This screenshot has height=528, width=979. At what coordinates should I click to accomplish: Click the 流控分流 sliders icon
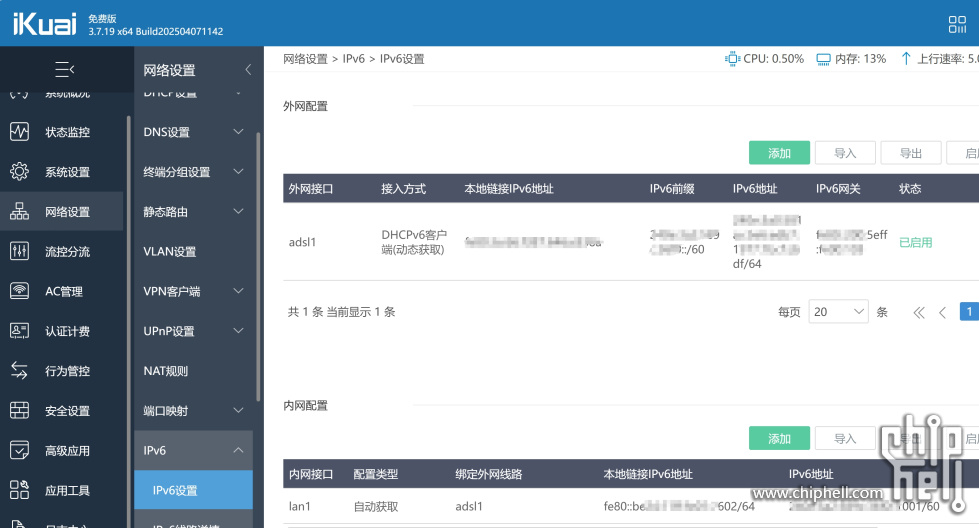[19, 252]
